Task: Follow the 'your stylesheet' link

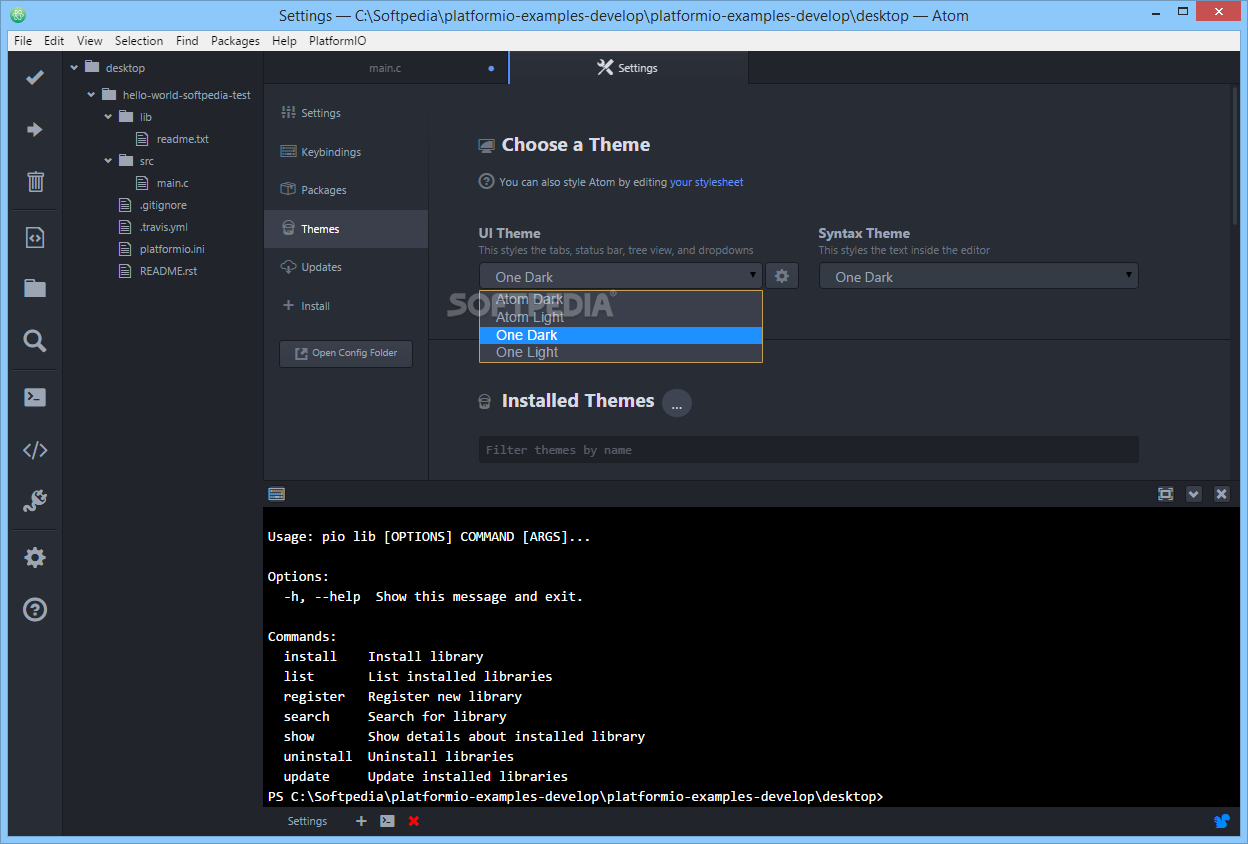Action: click(x=707, y=182)
